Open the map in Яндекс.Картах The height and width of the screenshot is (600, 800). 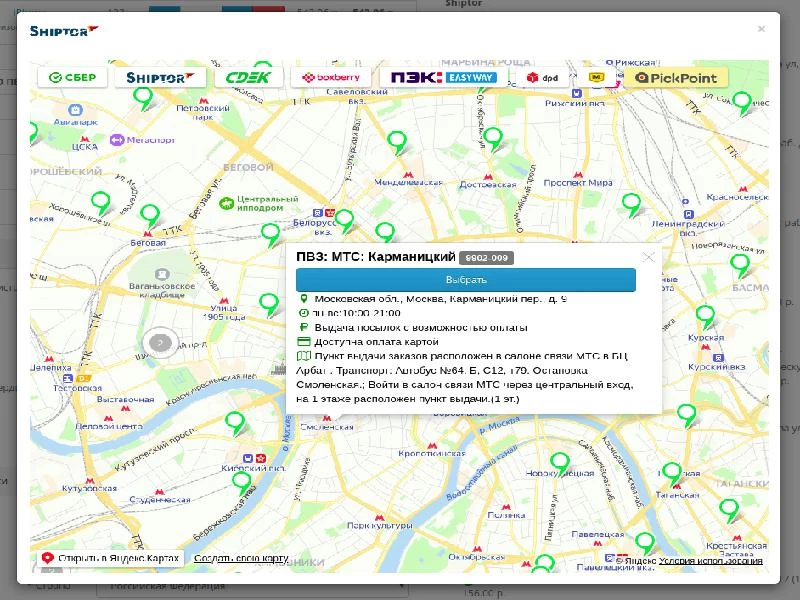tap(111, 558)
